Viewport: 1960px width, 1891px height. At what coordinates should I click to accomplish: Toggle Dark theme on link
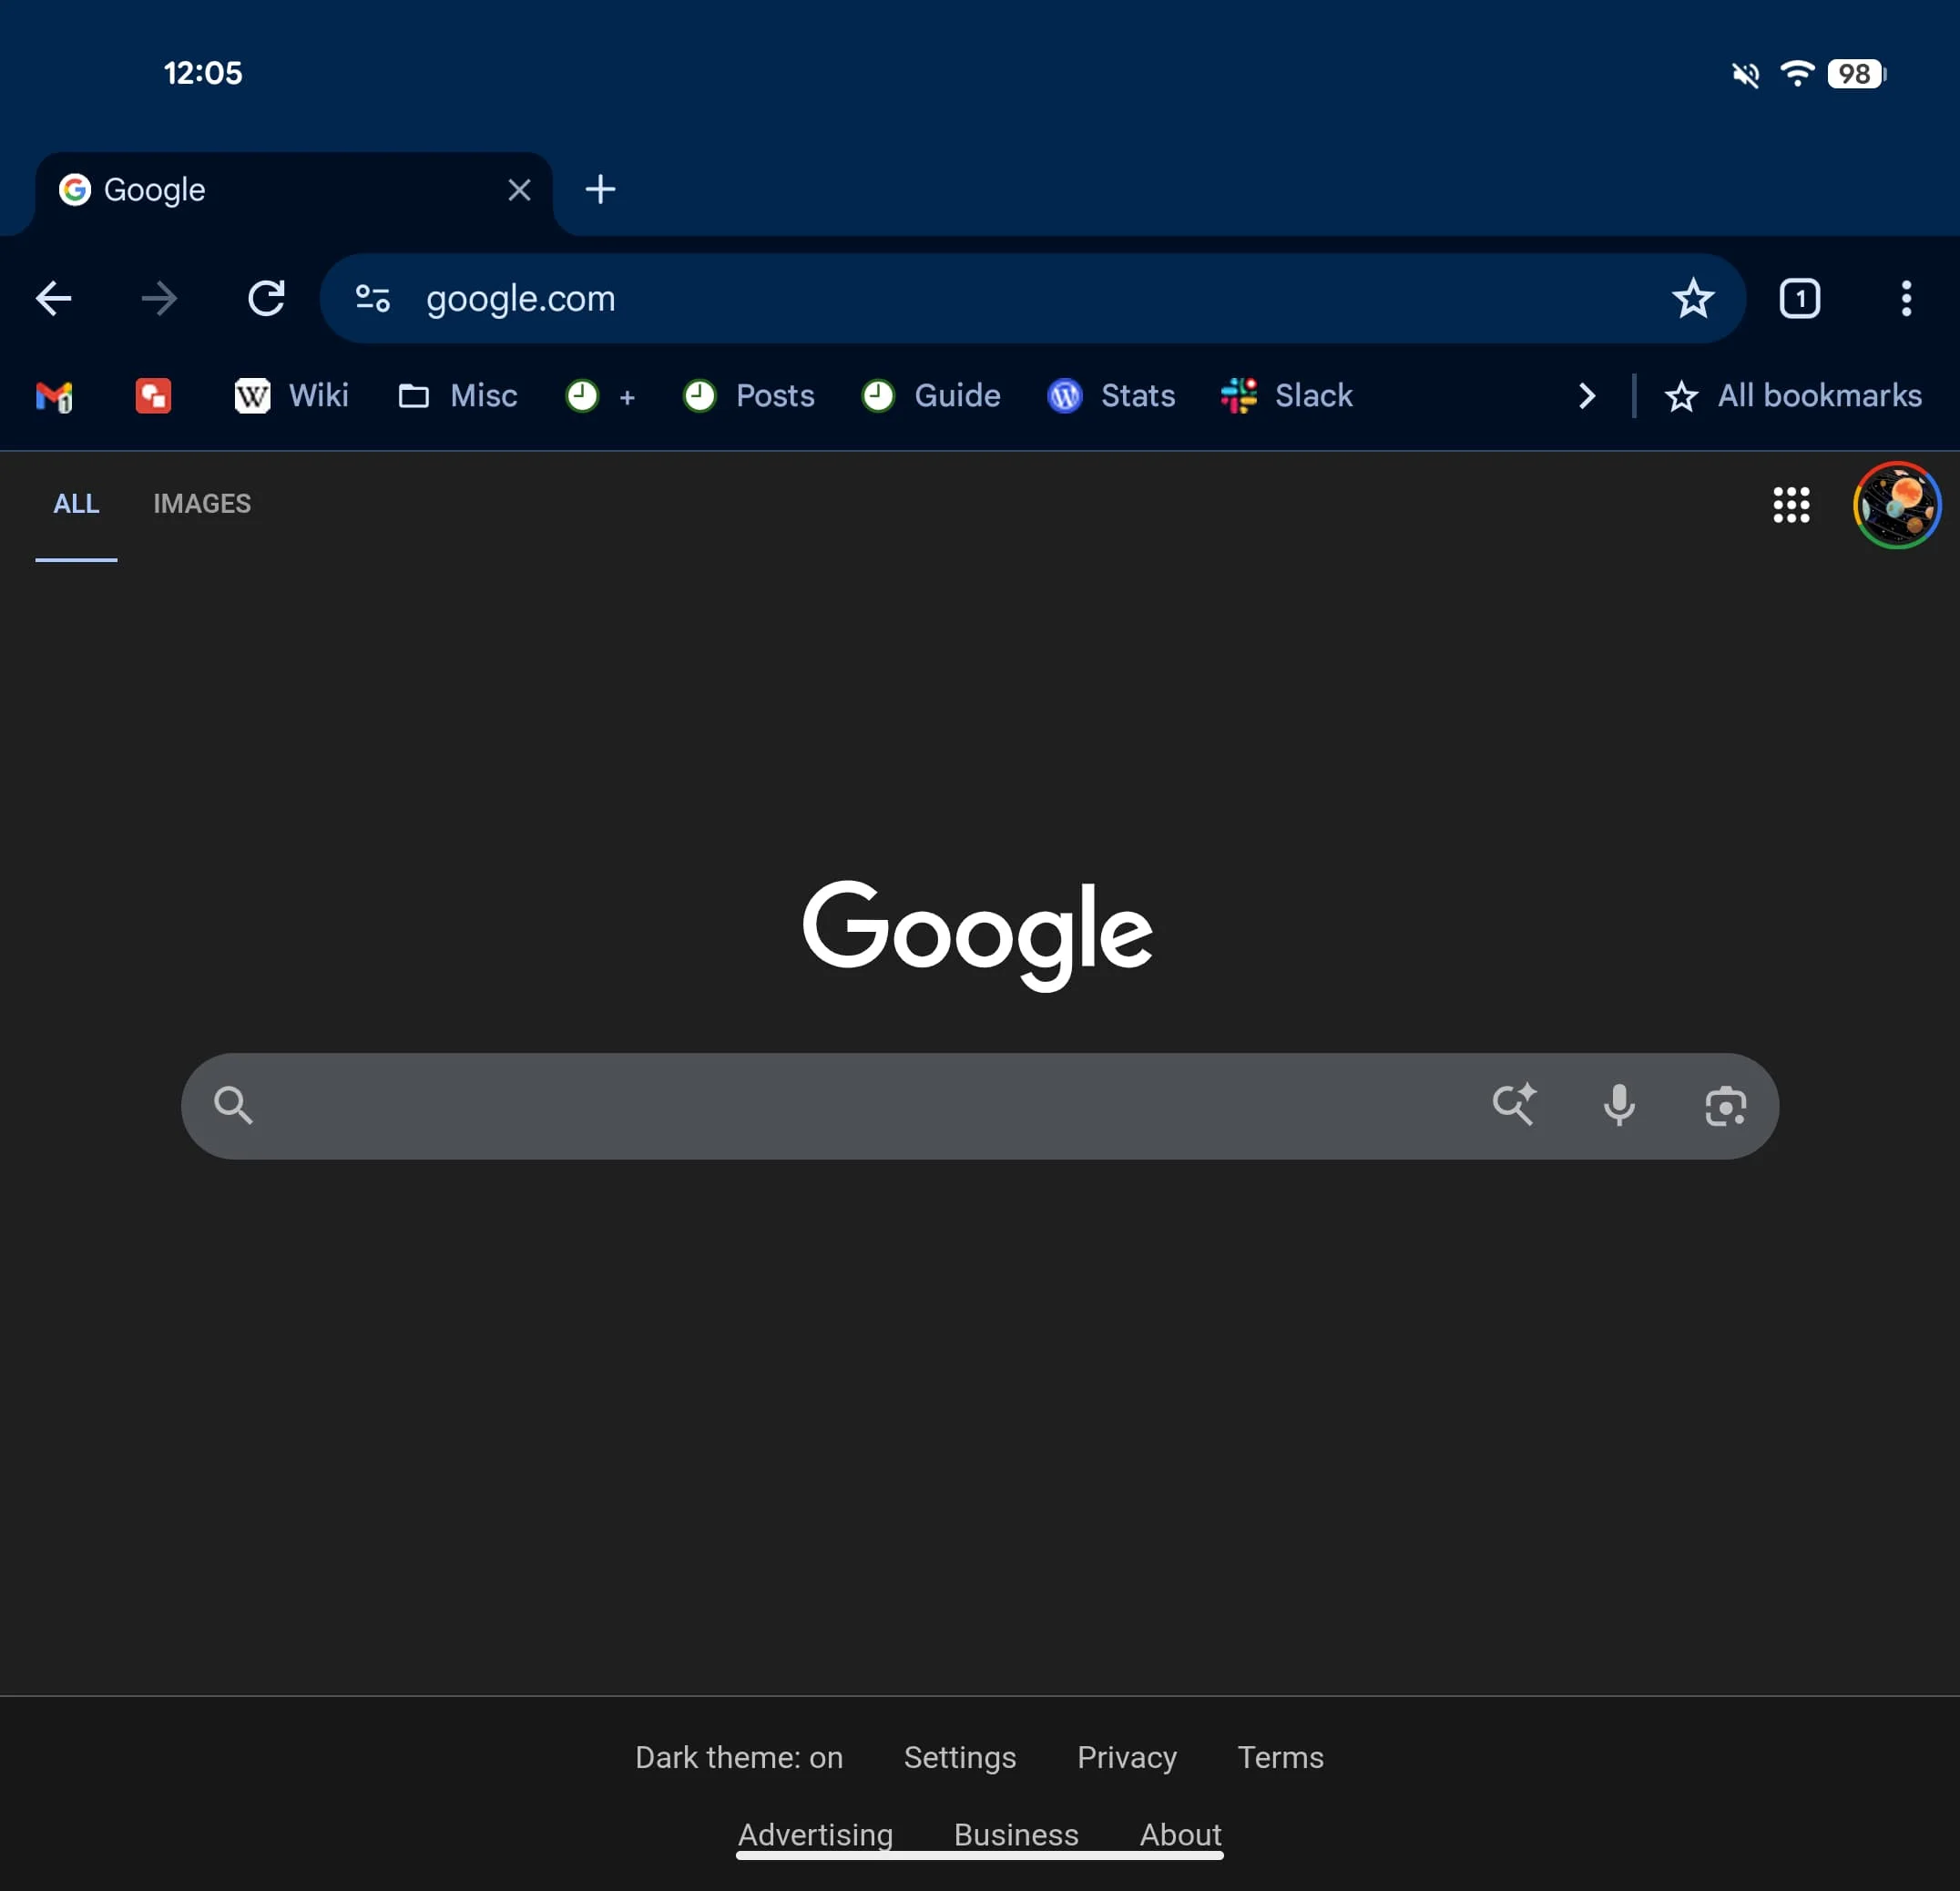(738, 1757)
